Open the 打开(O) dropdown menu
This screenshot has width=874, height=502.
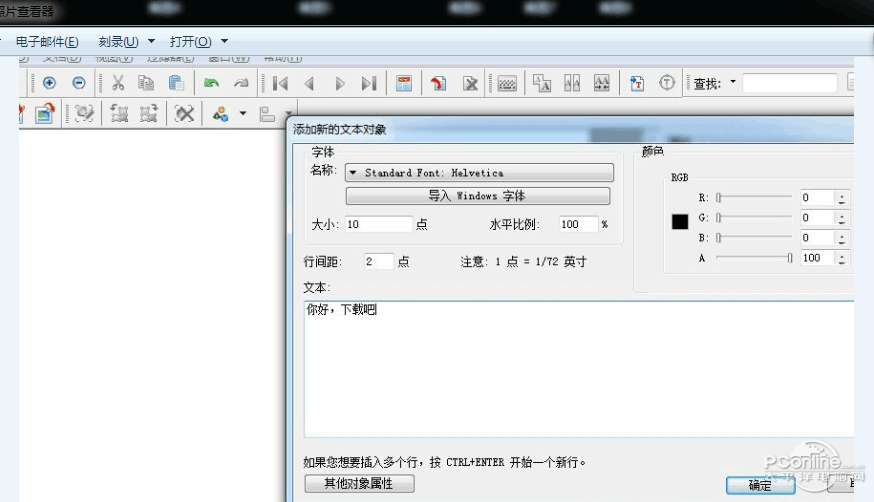198,42
